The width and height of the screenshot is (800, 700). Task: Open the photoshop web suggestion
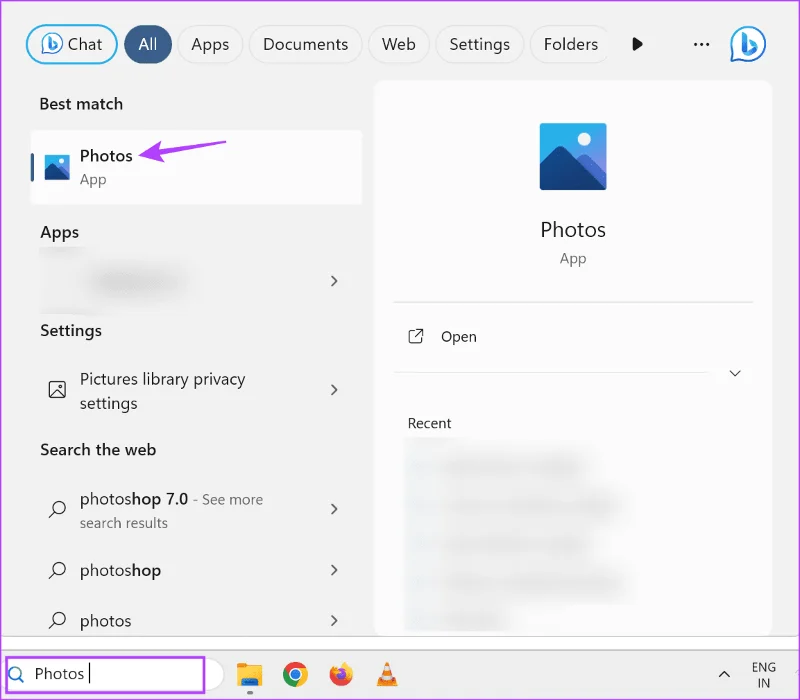click(x=196, y=570)
